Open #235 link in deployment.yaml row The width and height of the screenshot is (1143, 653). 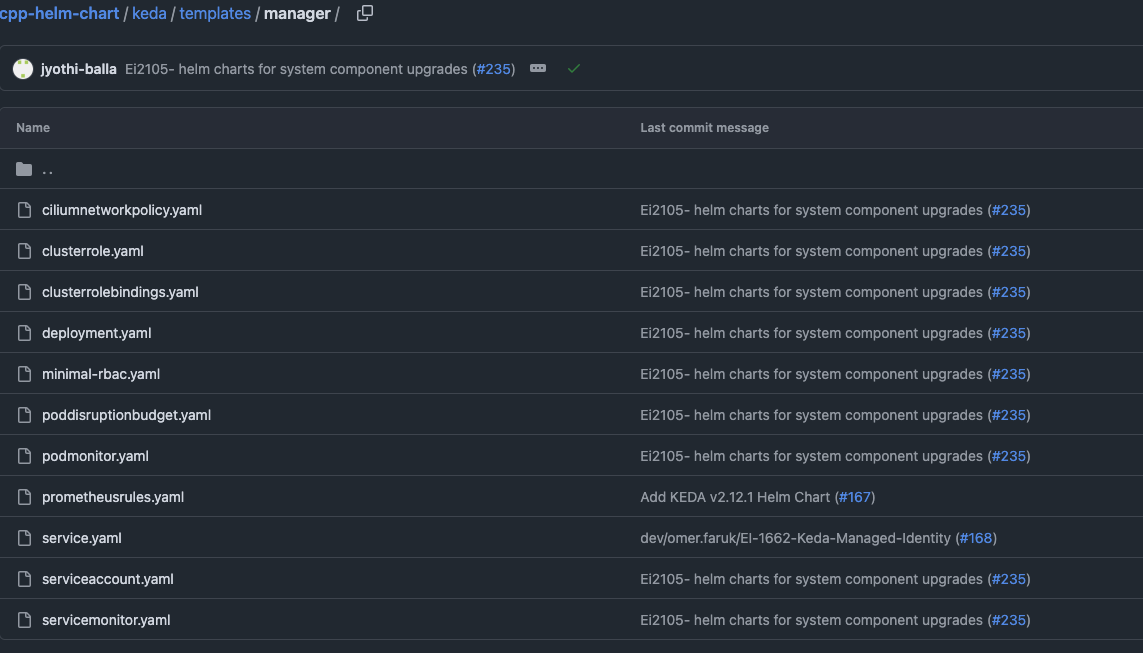[1009, 333]
